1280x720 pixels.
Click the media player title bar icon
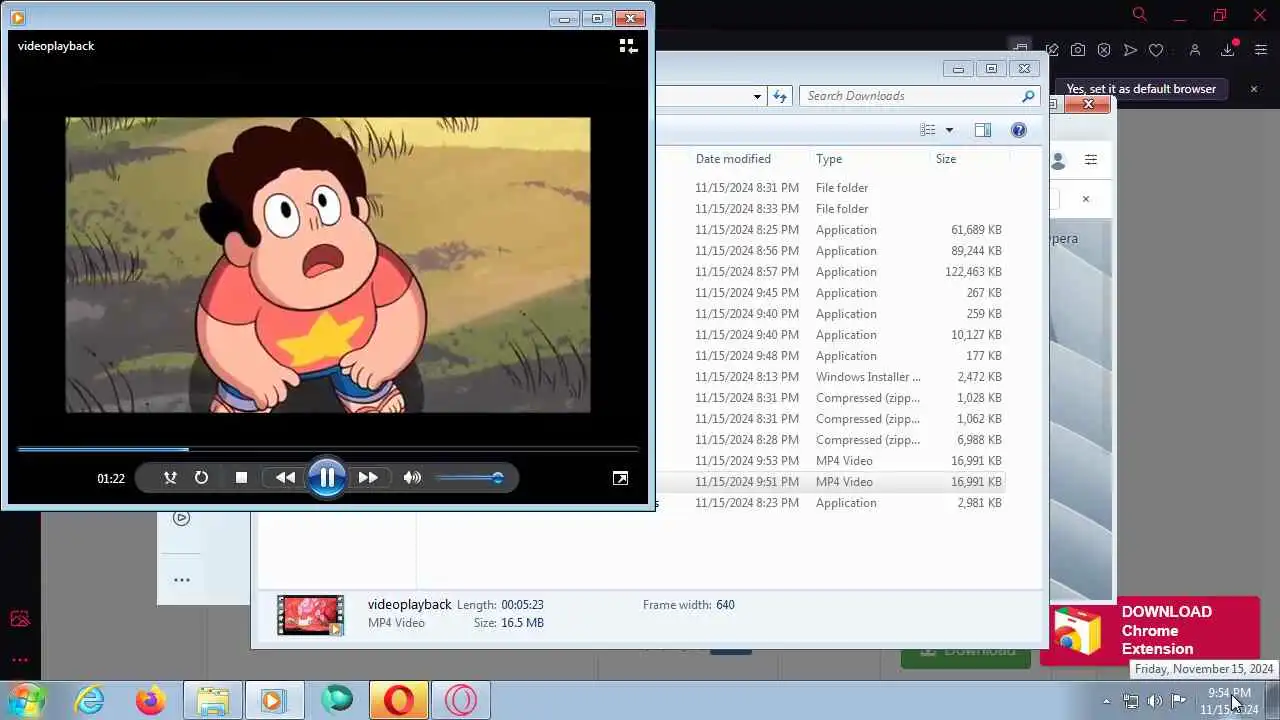(17, 17)
